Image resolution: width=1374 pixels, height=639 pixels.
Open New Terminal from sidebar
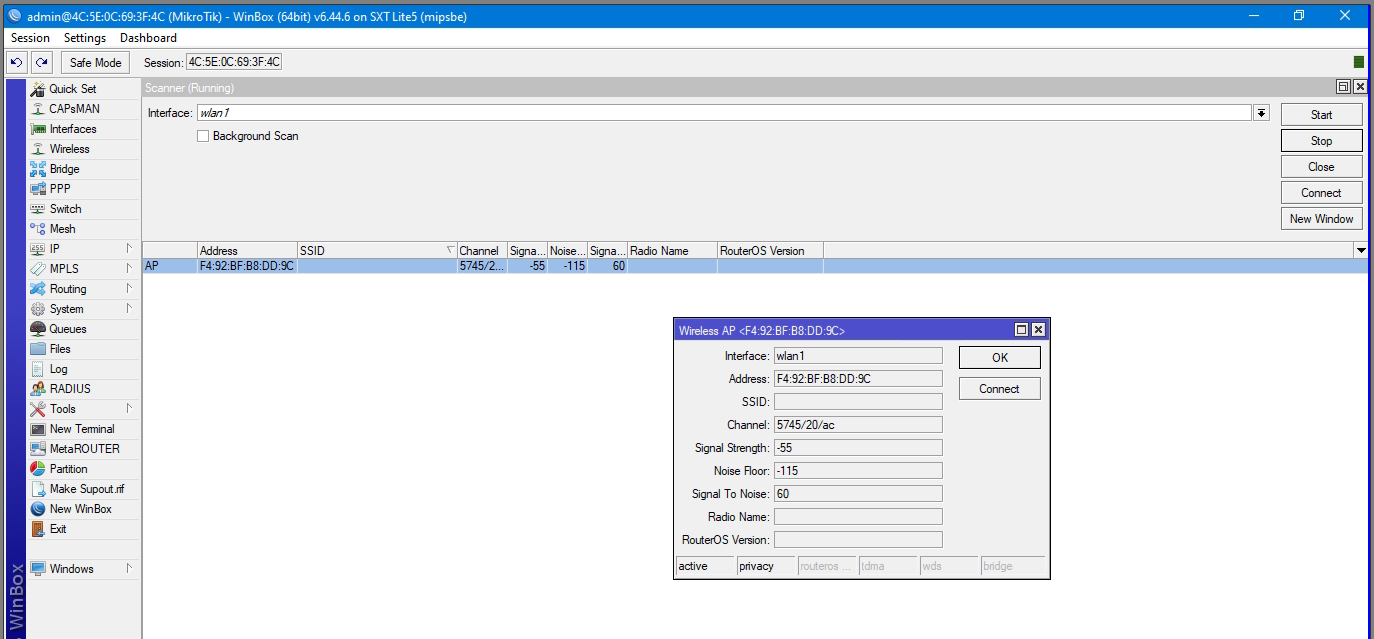tap(38, 429)
